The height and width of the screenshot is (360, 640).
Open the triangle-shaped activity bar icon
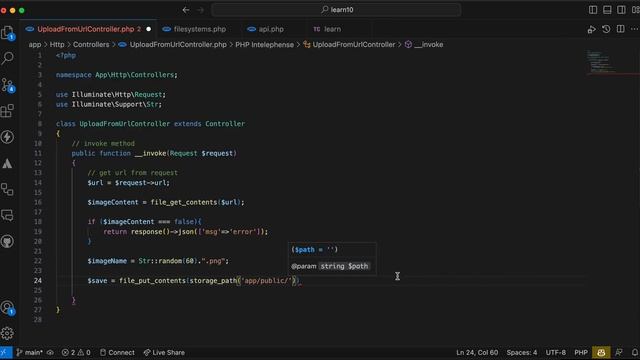(8, 163)
